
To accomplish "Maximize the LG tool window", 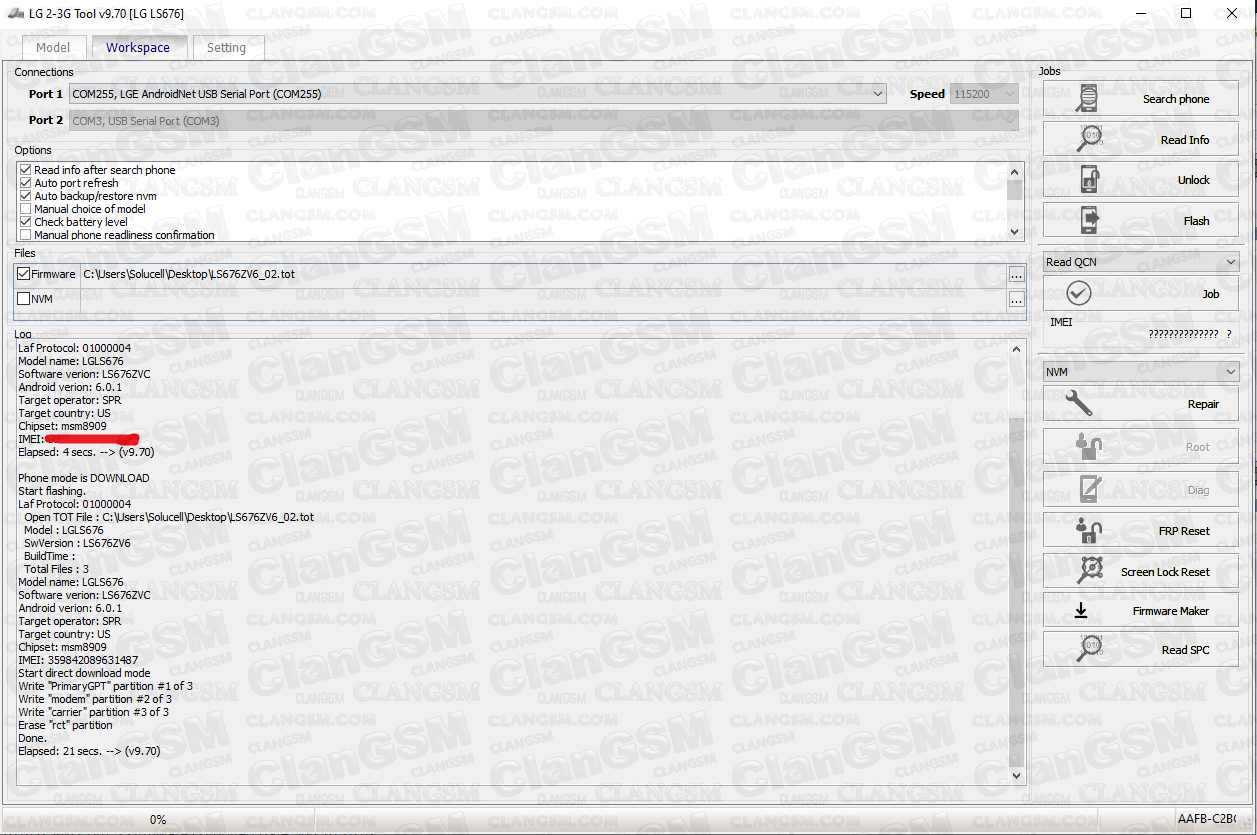I will pyautogui.click(x=1186, y=14).
